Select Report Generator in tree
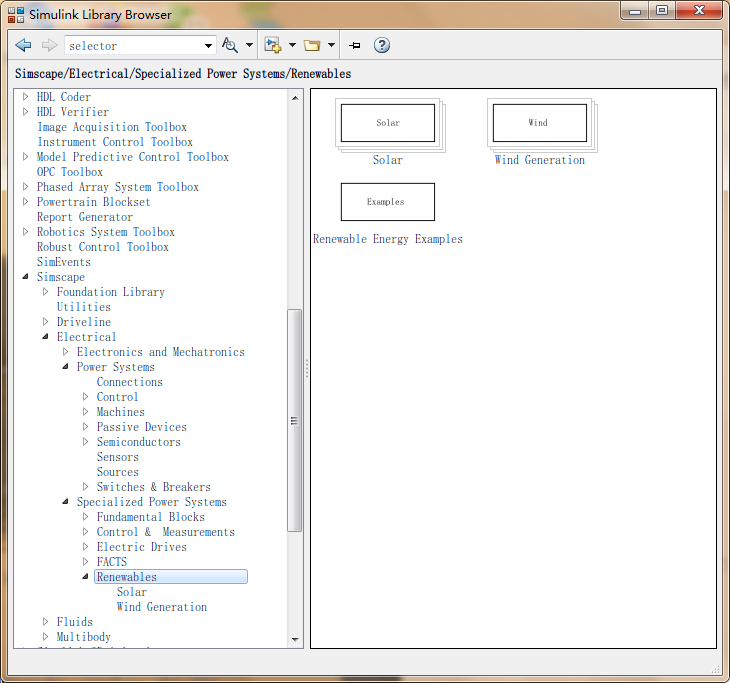This screenshot has height=683, width=730. [x=85, y=217]
